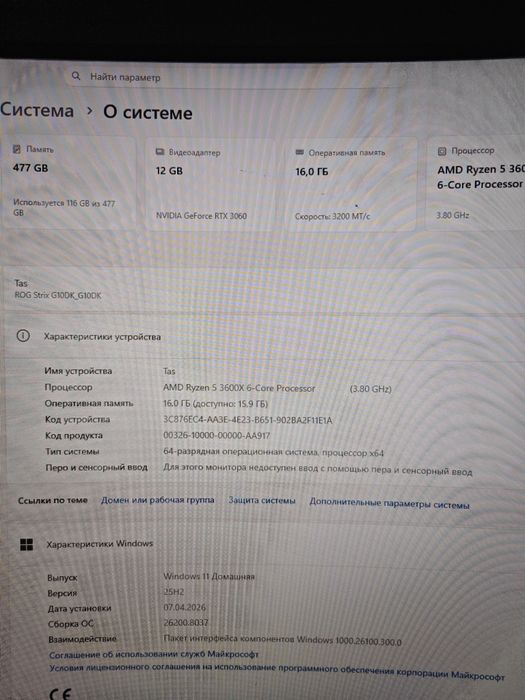Image resolution: width=525 pixels, height=700 pixels.
Task: Open Соглашение об использовании служб Майкрософт
Action: (x=154, y=654)
